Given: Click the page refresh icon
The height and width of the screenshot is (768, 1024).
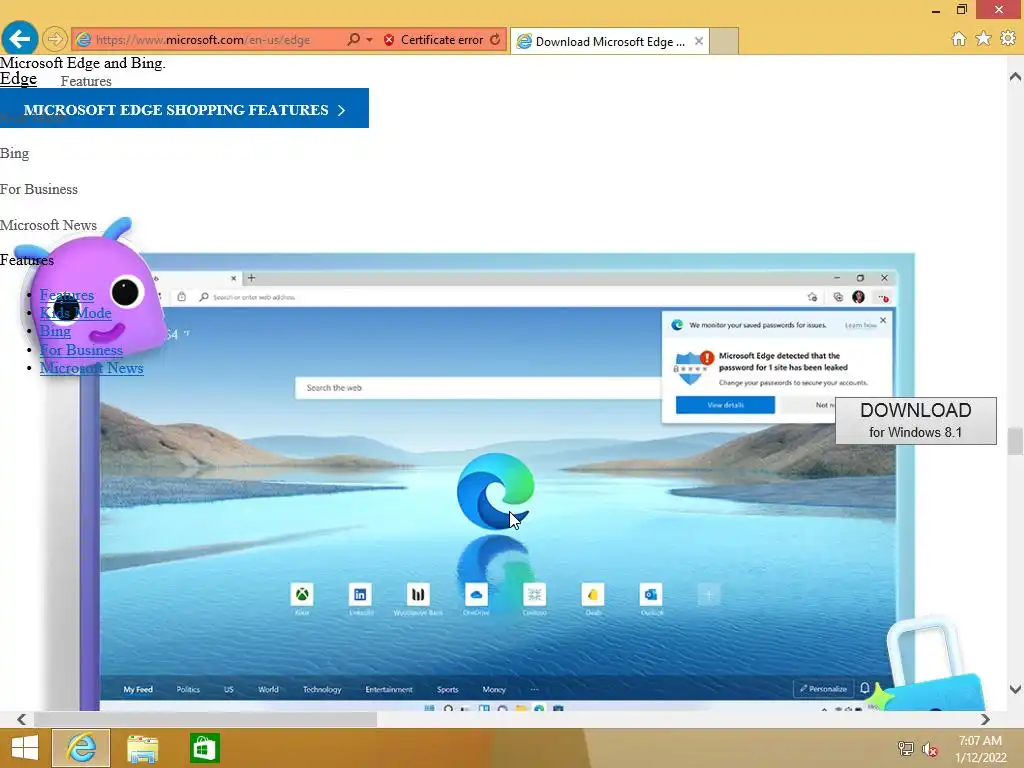Looking at the screenshot, I should [496, 39].
